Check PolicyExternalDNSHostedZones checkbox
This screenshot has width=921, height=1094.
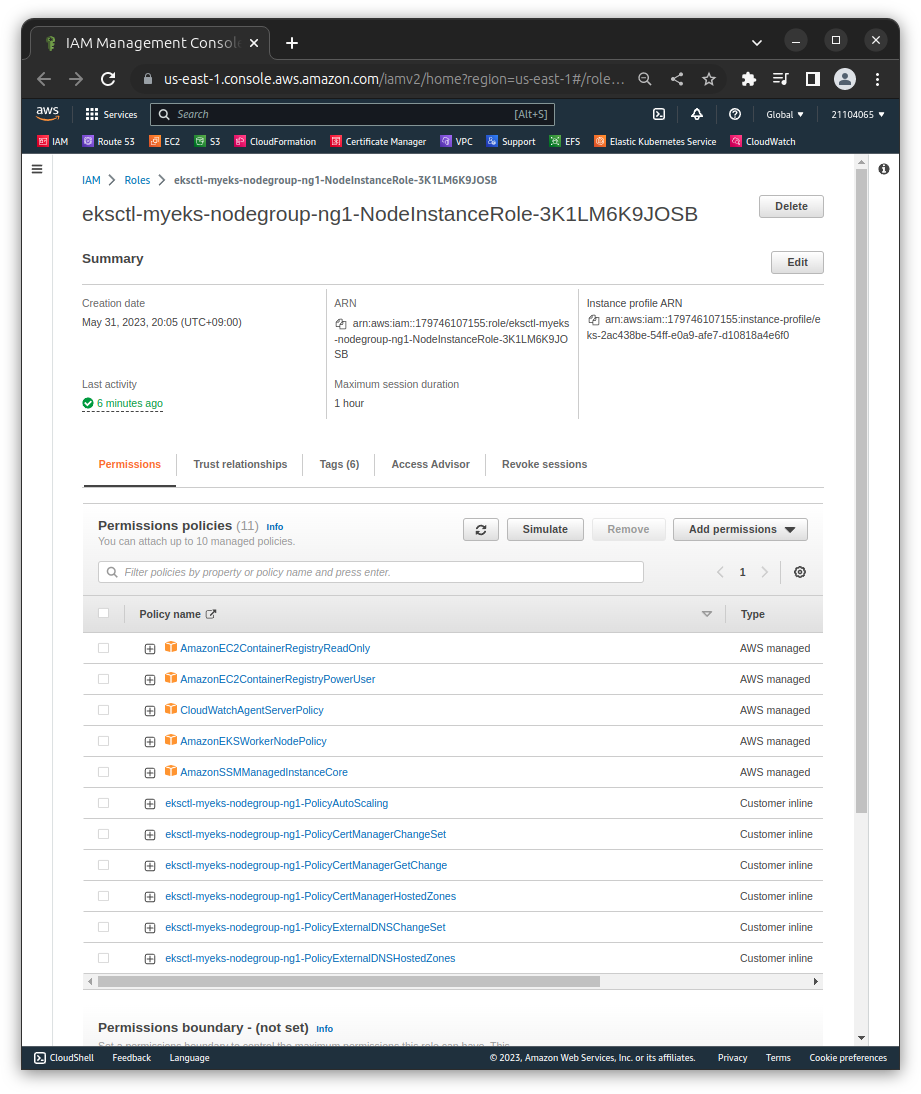click(104, 958)
